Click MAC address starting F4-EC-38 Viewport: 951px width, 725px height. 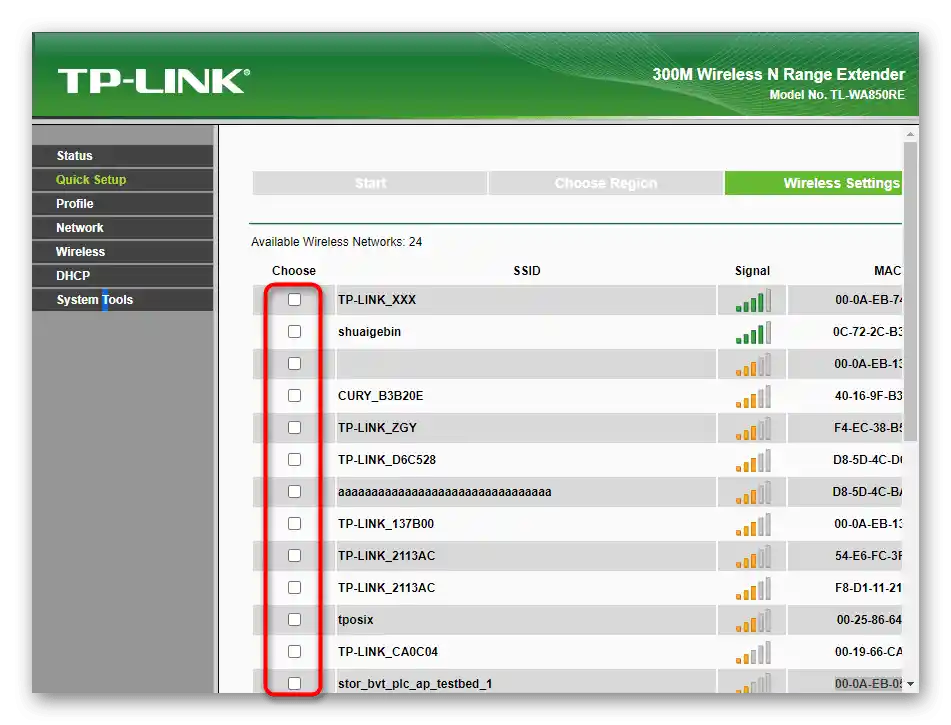(x=868, y=428)
